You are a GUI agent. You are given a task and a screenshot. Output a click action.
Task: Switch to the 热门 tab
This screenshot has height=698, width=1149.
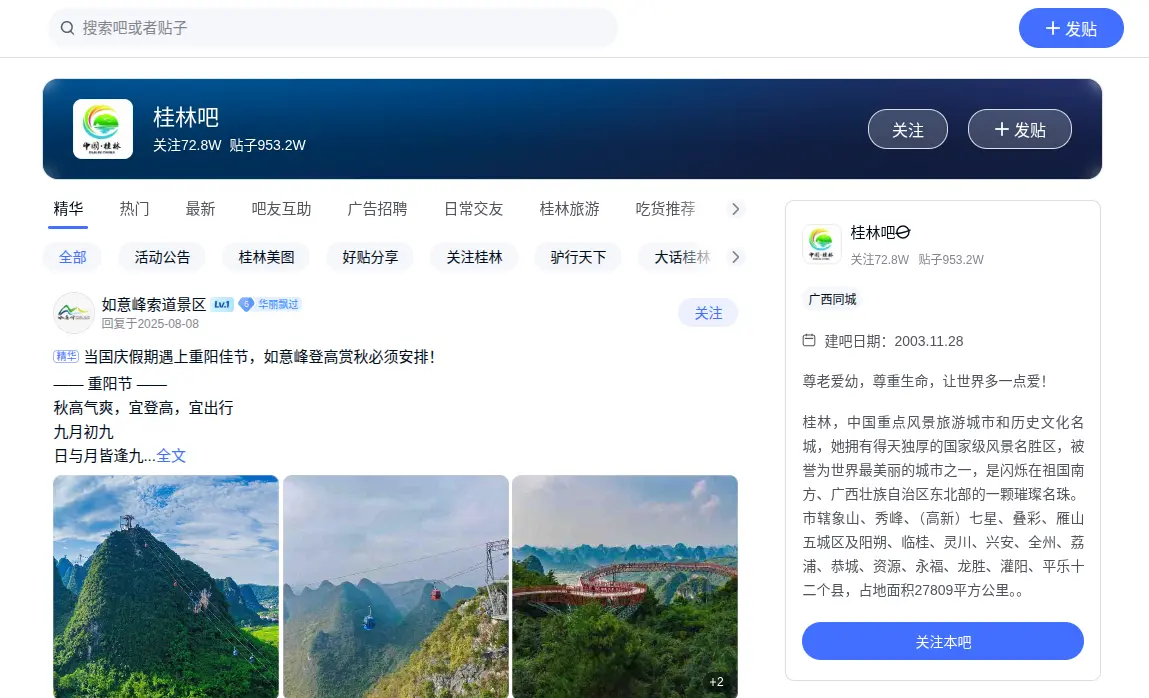(134, 209)
